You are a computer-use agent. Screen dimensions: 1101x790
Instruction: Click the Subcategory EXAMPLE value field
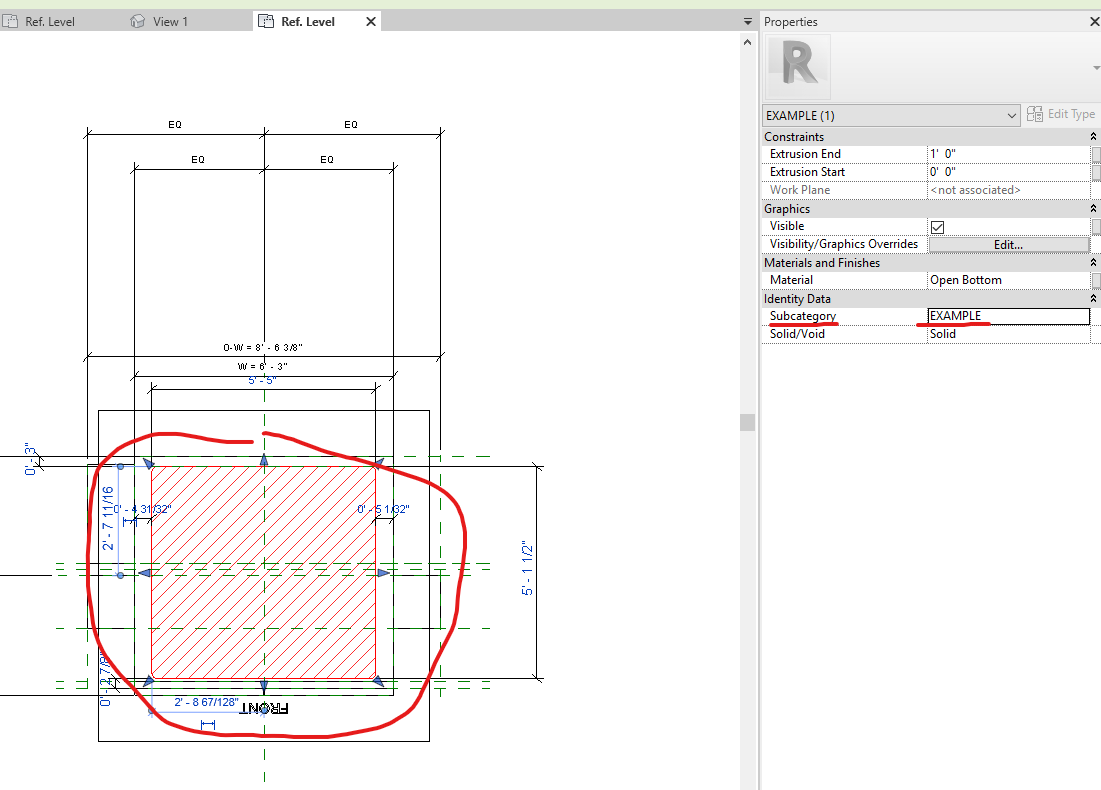[x=1008, y=316]
